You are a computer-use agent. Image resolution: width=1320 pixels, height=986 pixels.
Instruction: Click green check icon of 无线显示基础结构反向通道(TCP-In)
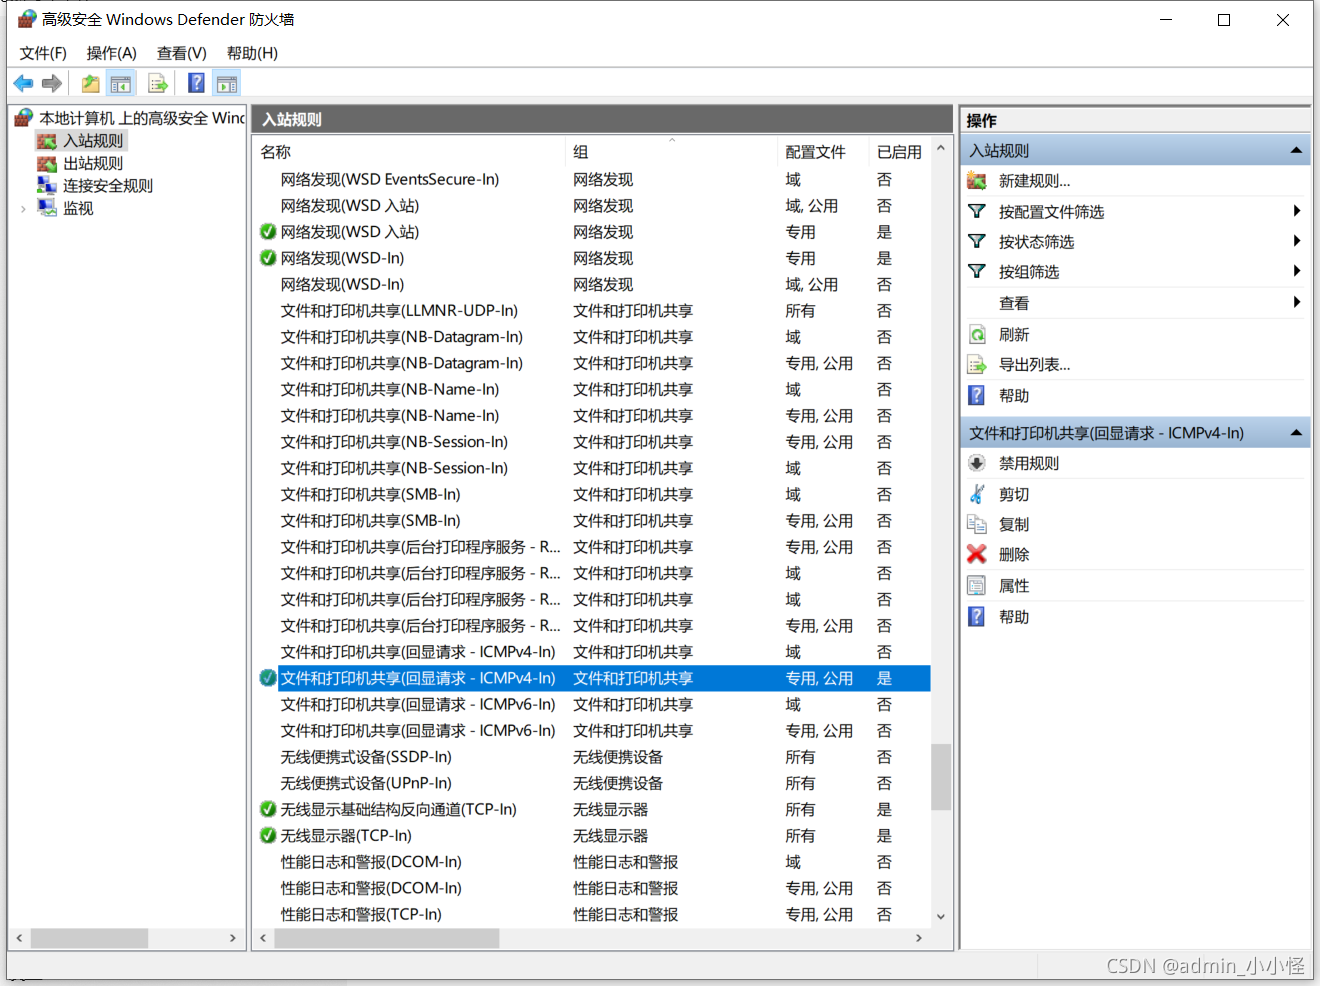click(x=268, y=809)
